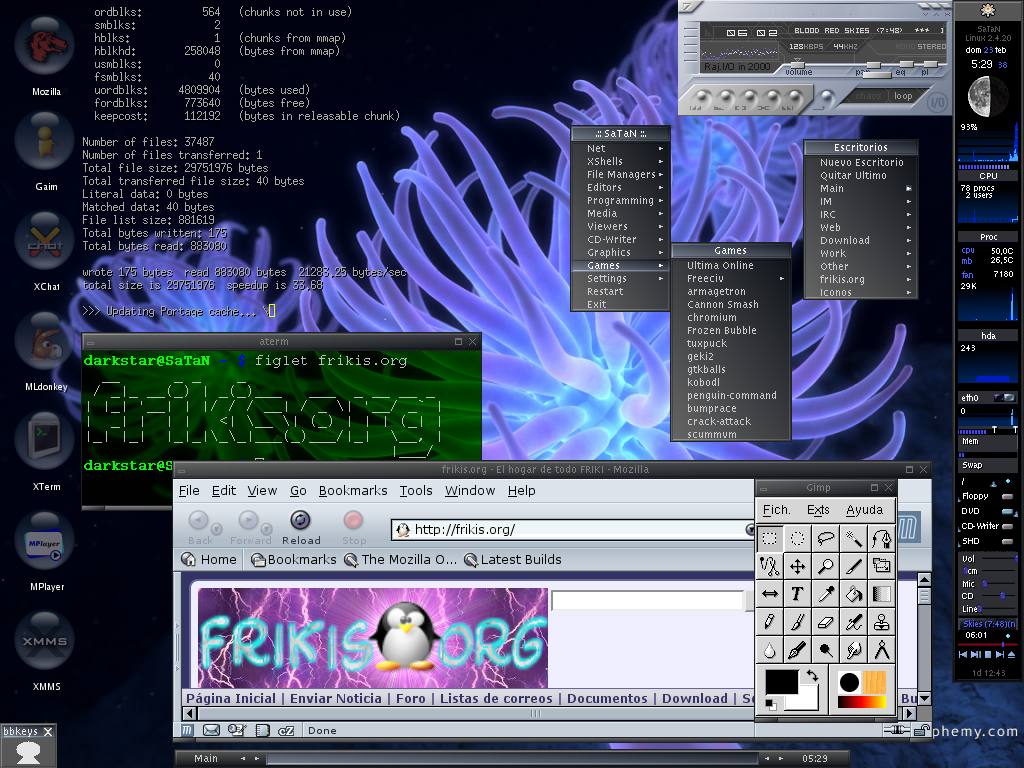Select the Crop knife tool in Gimp
Screen dimensions: 1024x768
click(x=854, y=566)
